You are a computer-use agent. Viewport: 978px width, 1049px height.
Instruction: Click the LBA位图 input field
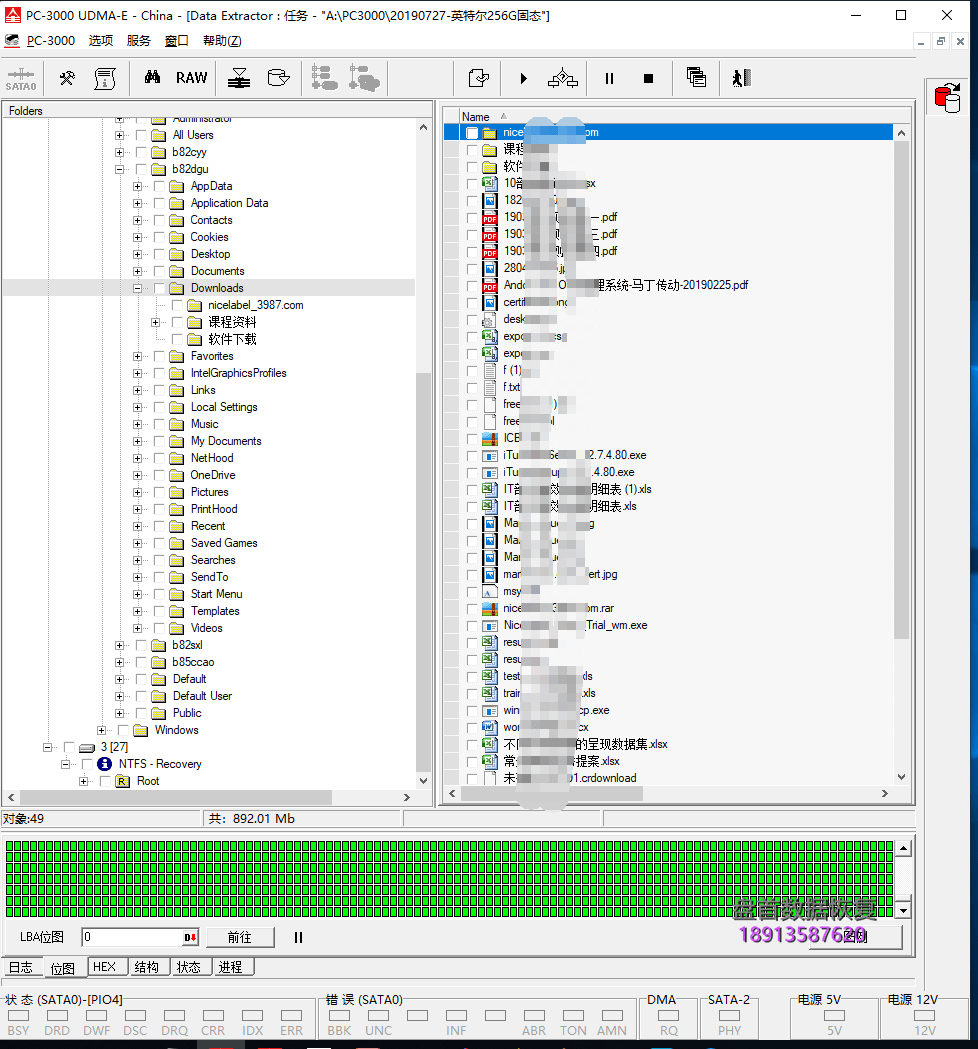[x=132, y=938]
